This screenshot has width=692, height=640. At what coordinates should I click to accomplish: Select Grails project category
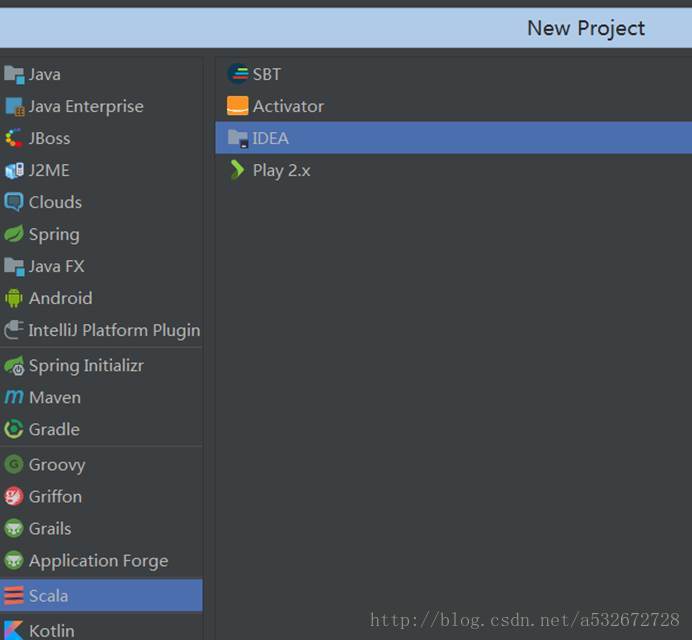[50, 528]
